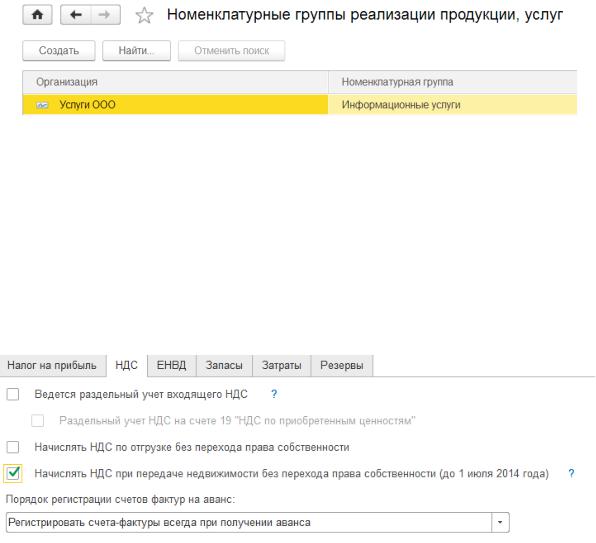The width and height of the screenshot is (596, 543).
Task: Click the Порядок регистрации счетов фактур label
Action: 120,499
